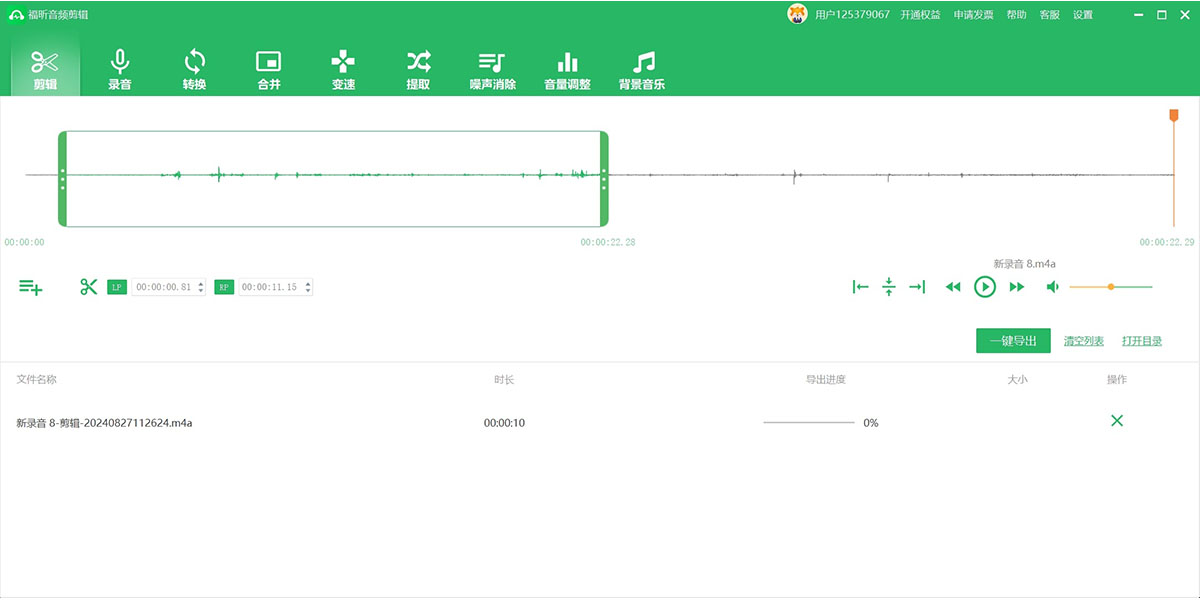Select the 变速 speed change tab

pos(343,69)
